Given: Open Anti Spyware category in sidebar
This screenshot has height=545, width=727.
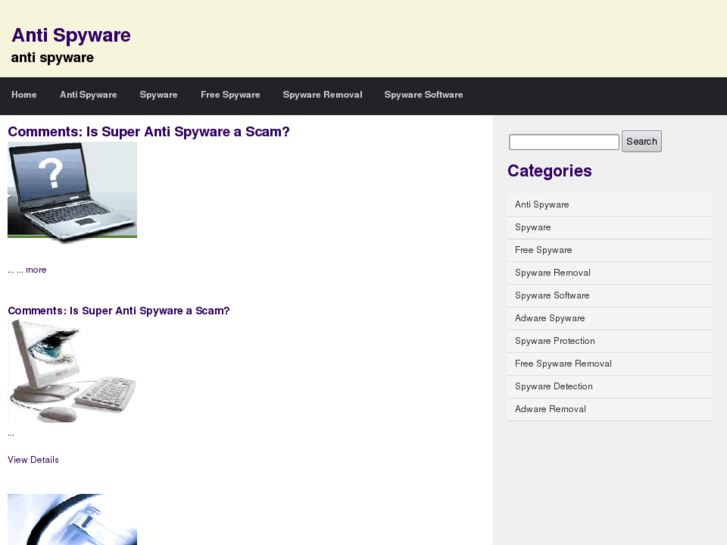Looking at the screenshot, I should click(x=609, y=205).
